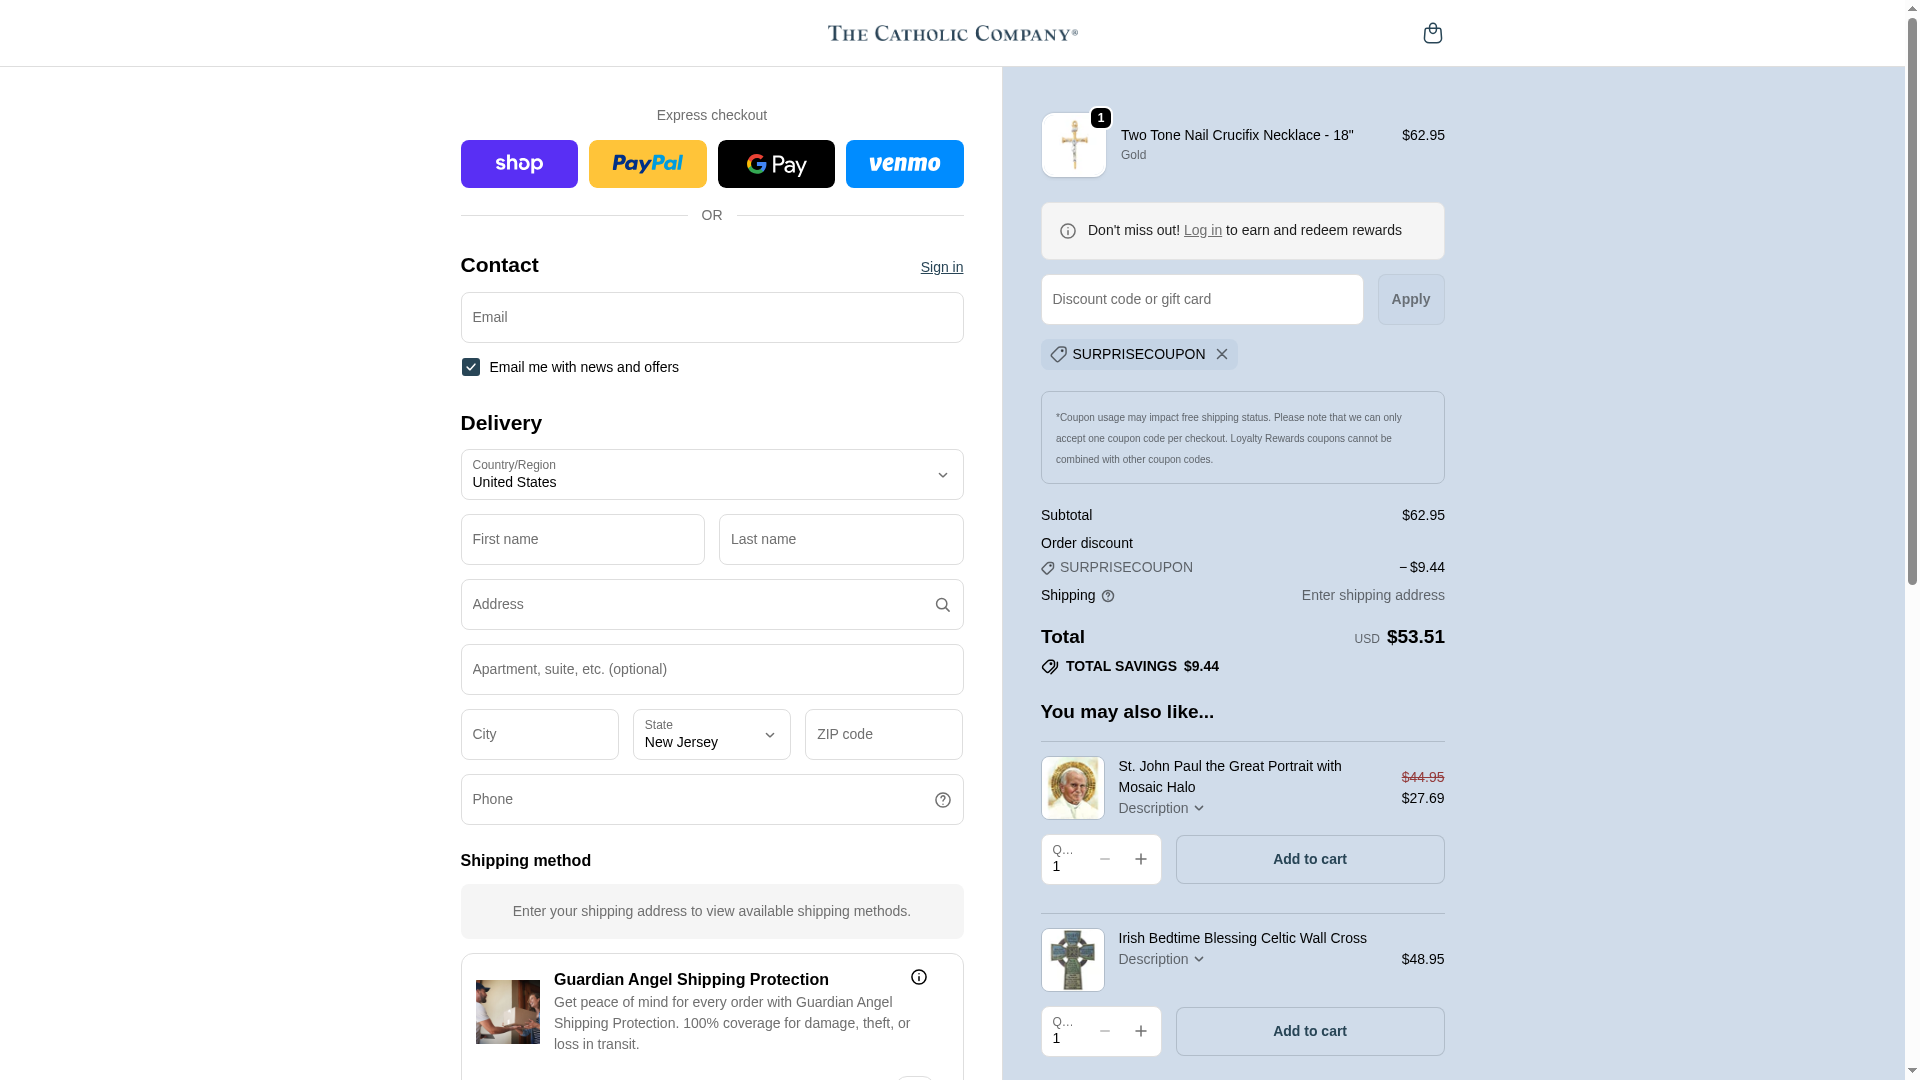
Task: Remove the SURPRISECOUPON discount tag
Action: click(x=1221, y=354)
